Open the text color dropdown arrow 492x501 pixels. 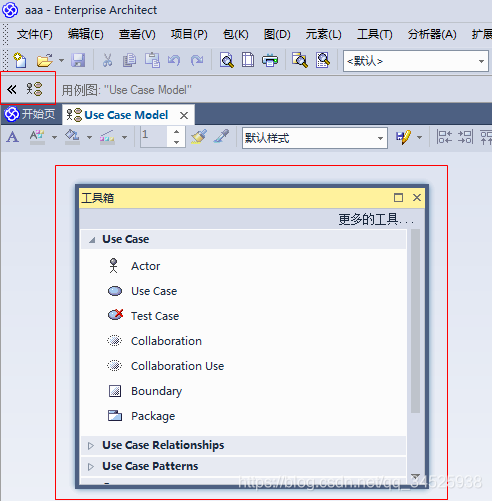pos(54,137)
